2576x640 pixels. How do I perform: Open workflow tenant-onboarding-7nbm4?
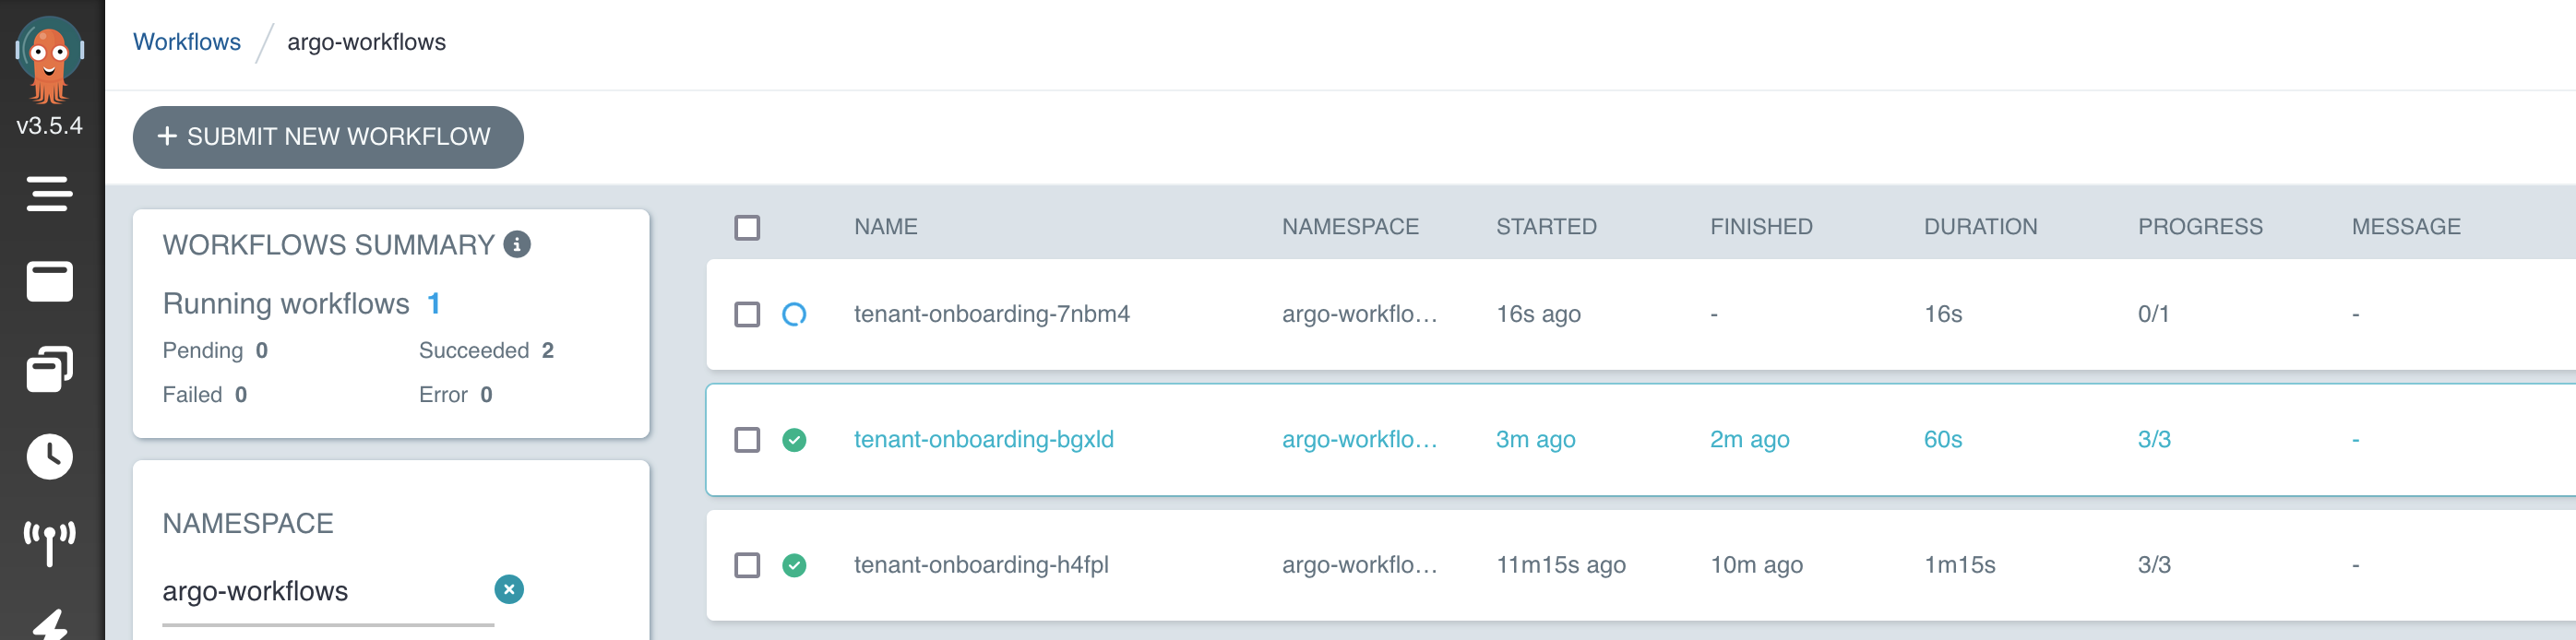tap(991, 314)
